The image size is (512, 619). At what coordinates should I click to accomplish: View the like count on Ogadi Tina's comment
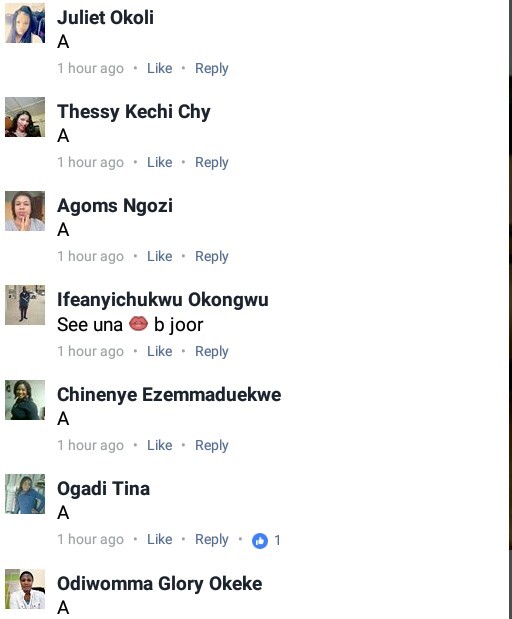tap(278, 540)
